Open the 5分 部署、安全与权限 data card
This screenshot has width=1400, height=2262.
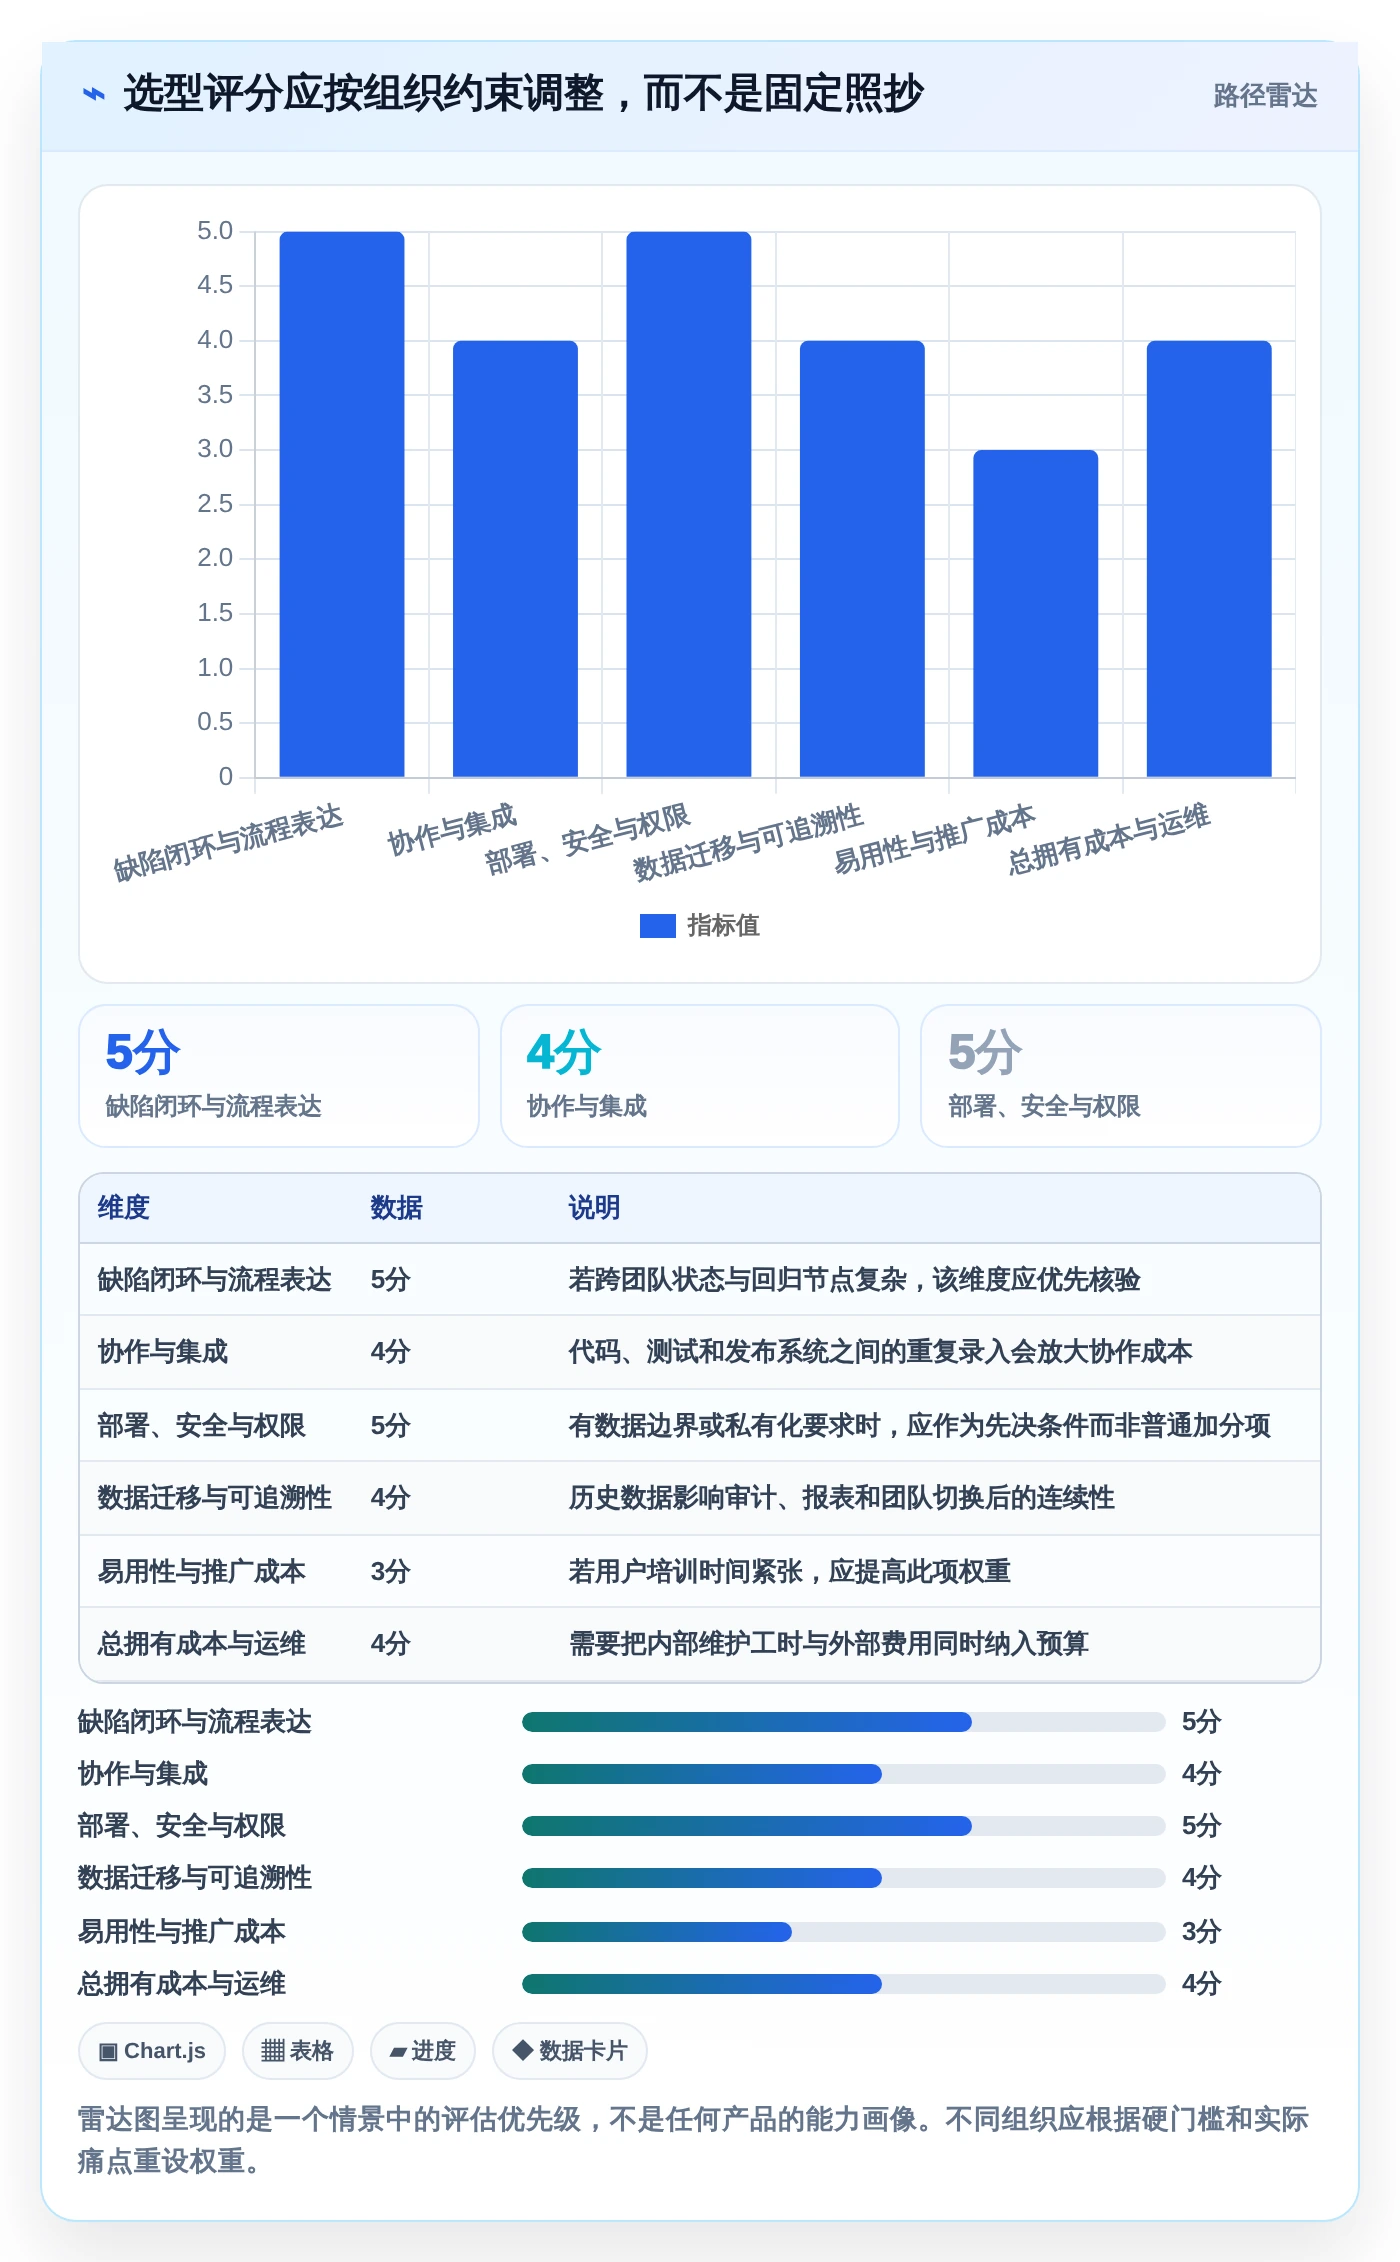[x=1121, y=1076]
